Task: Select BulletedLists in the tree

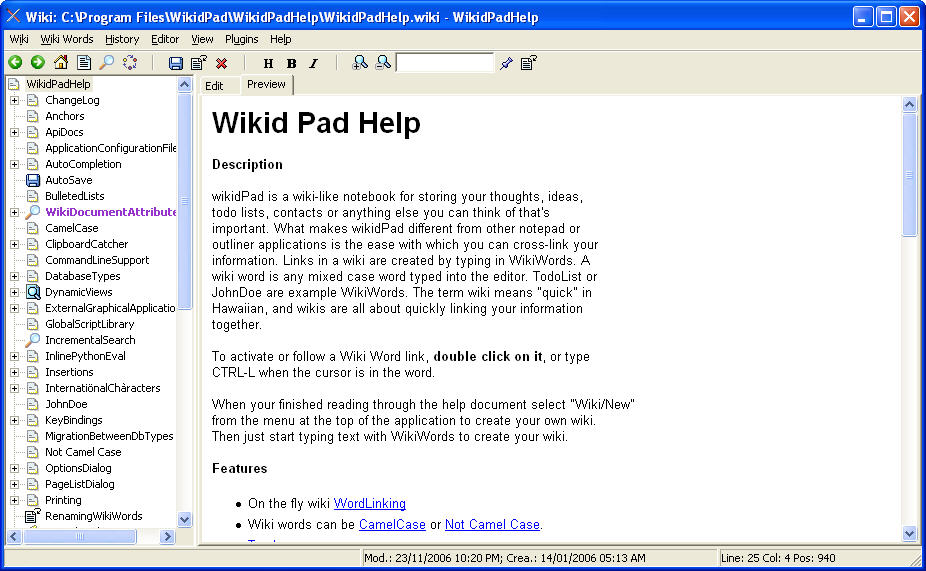Action: click(x=75, y=196)
